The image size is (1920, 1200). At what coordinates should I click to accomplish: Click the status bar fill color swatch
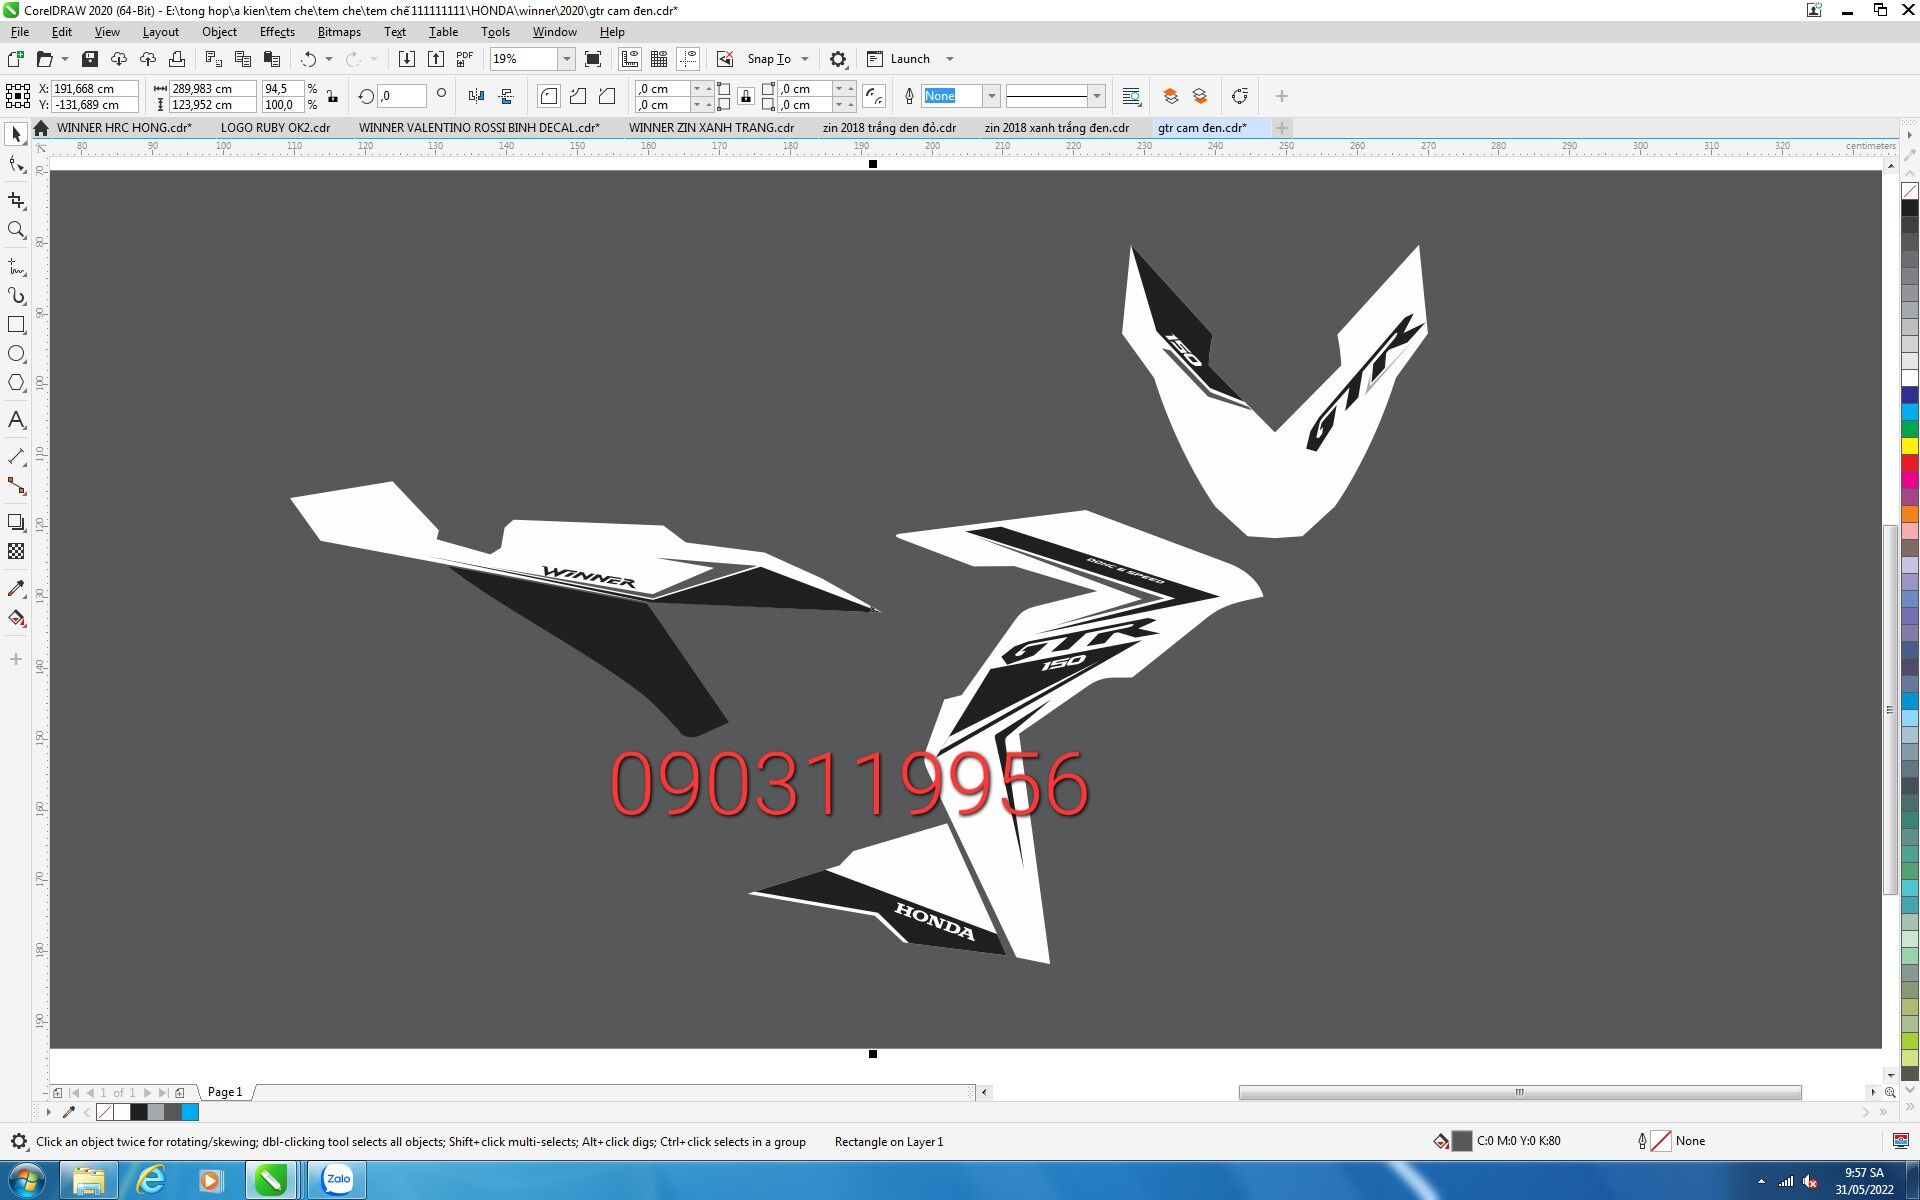(1462, 1141)
